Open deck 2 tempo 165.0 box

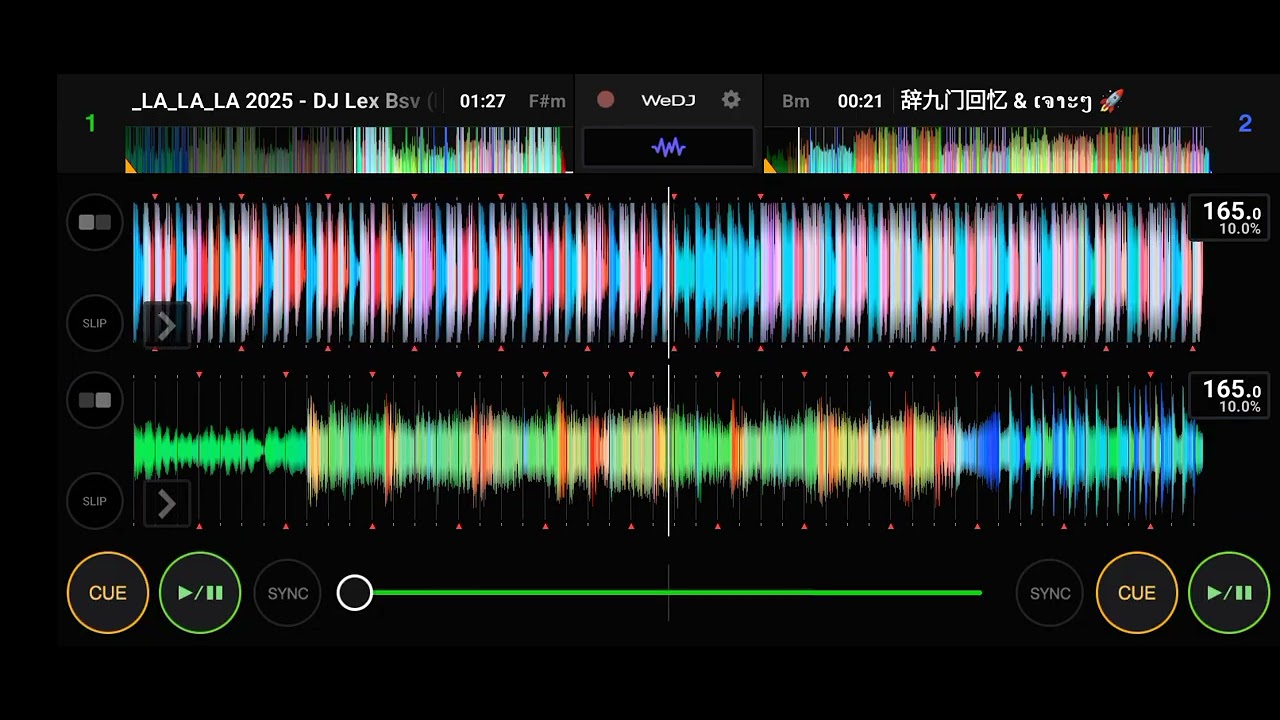coord(1228,396)
